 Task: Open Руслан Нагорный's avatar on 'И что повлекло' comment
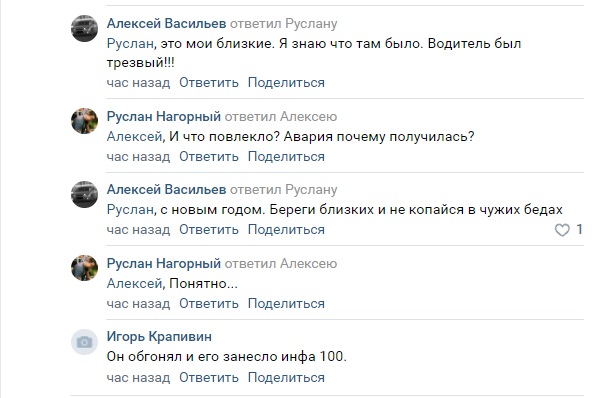84,121
